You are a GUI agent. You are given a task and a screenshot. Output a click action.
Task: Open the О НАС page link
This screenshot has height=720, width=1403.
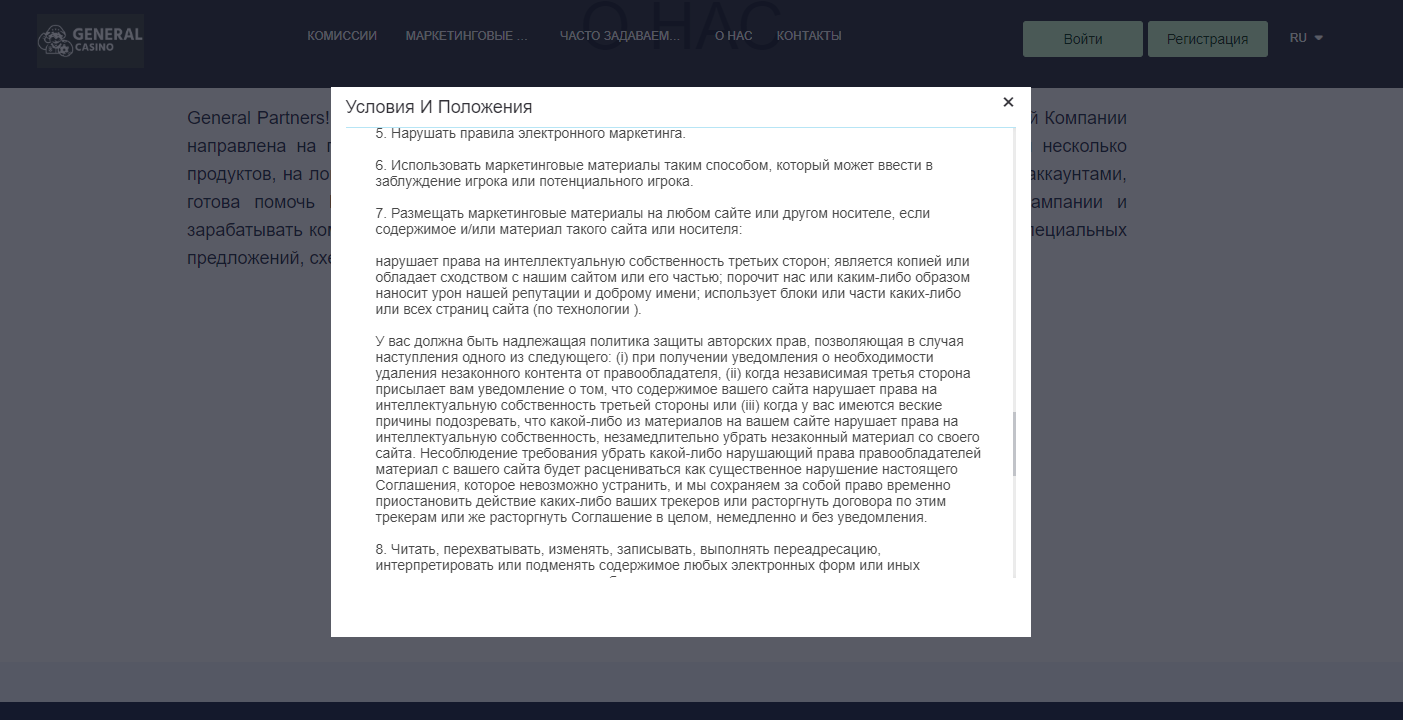pos(733,36)
